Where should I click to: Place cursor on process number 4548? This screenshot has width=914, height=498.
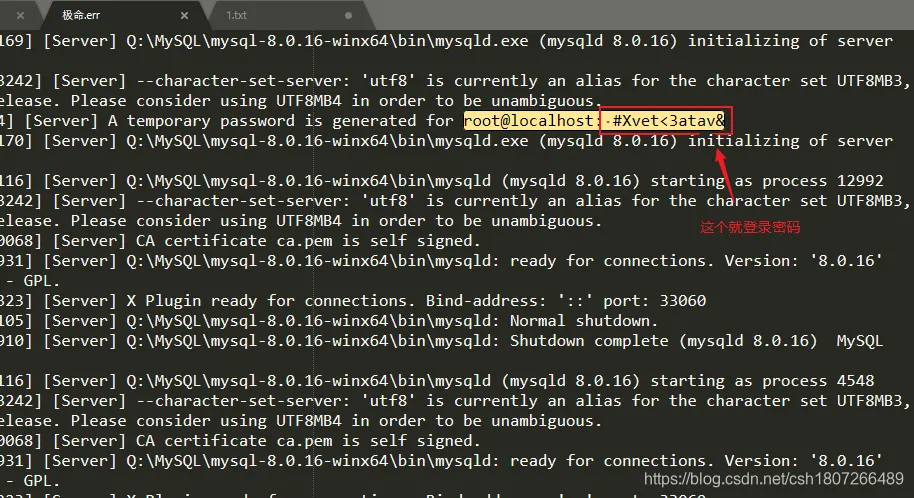pos(855,381)
